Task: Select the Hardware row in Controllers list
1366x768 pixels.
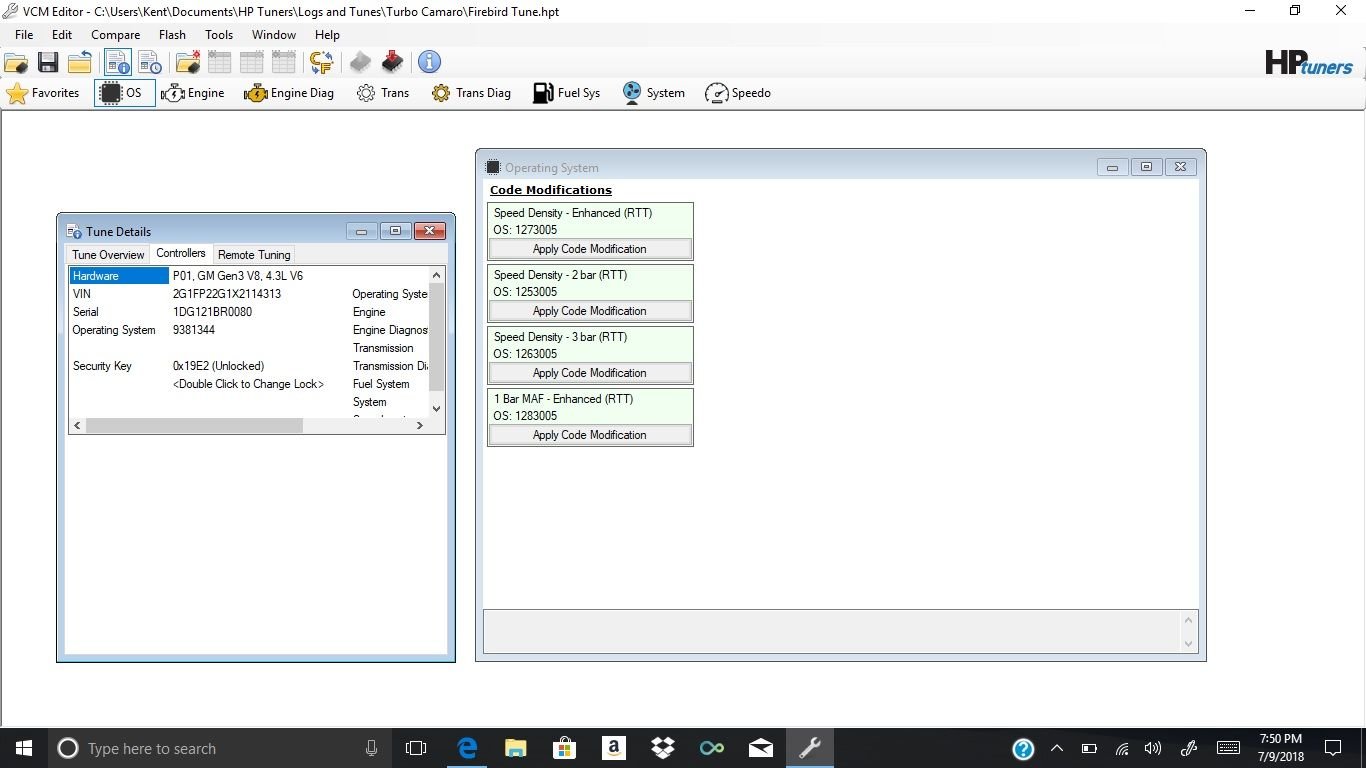Action: tap(119, 276)
